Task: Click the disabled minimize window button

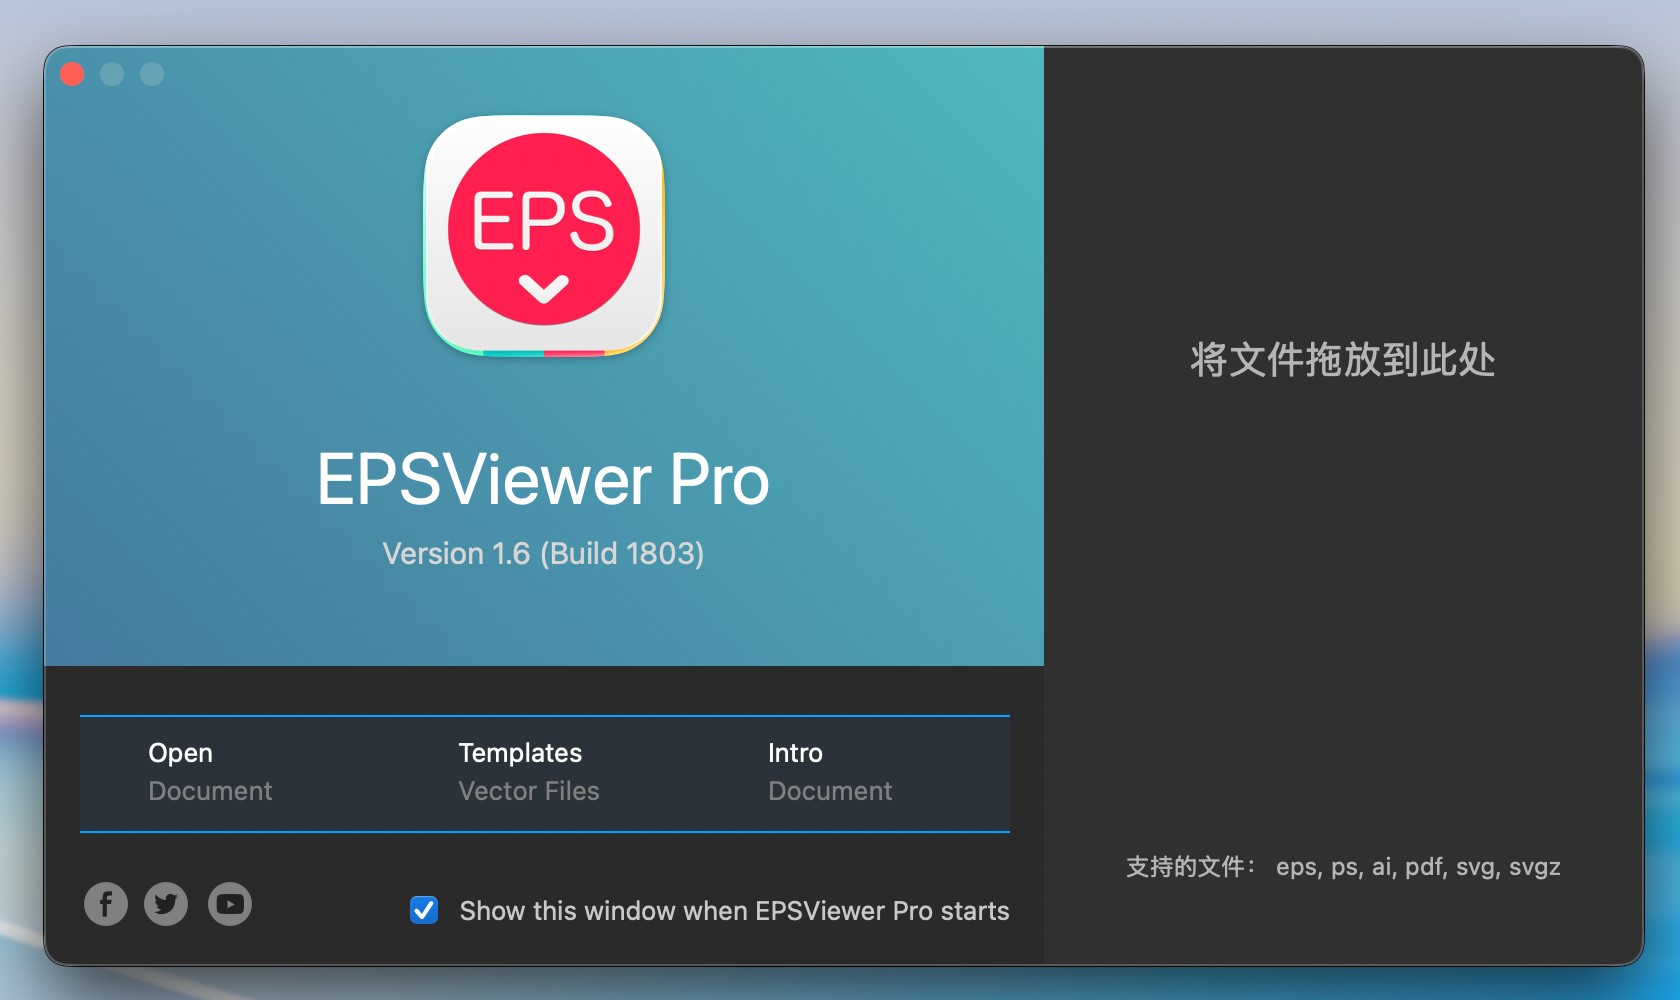Action: [112, 74]
